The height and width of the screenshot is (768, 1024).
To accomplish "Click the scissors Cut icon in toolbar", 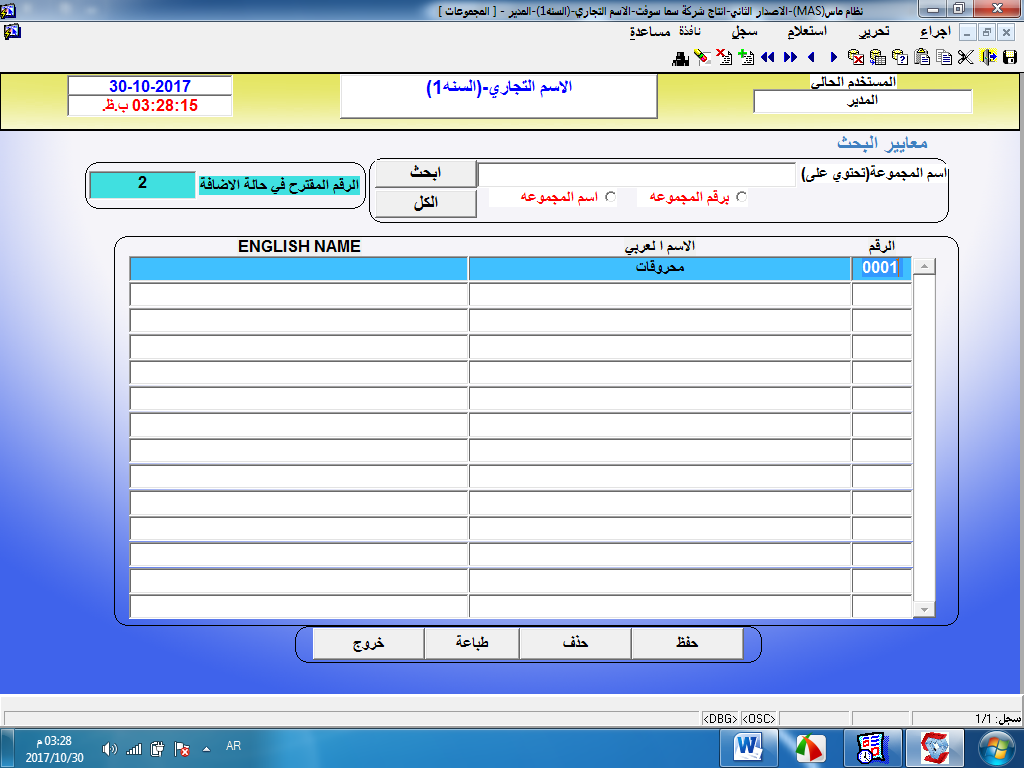I will tap(965, 57).
